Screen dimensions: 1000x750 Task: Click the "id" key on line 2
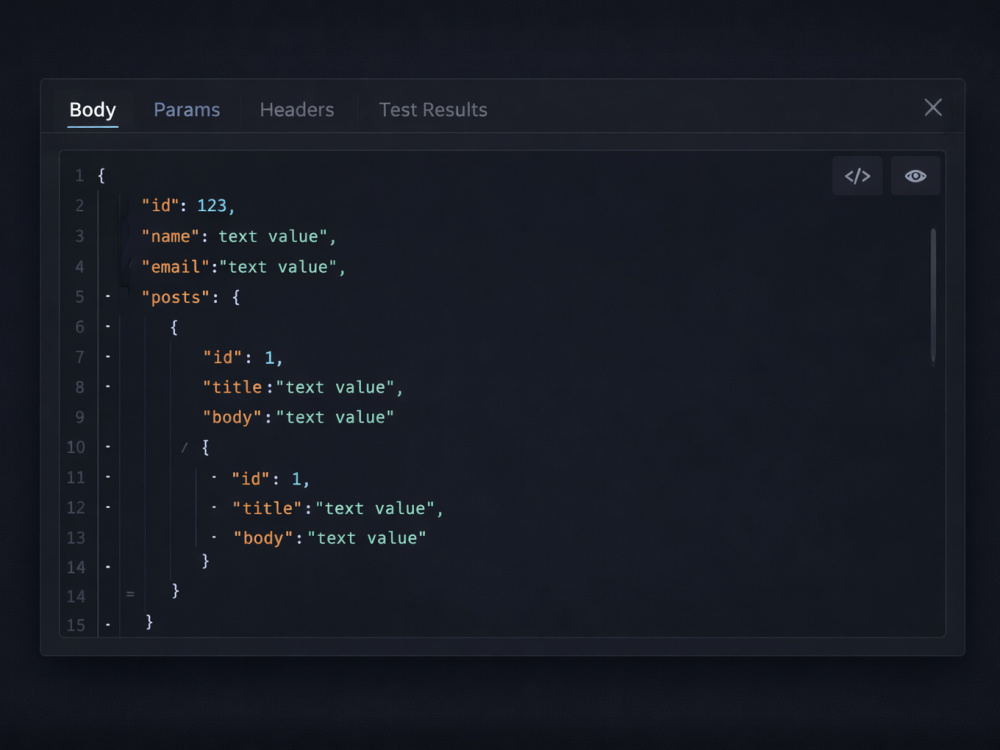(160, 205)
